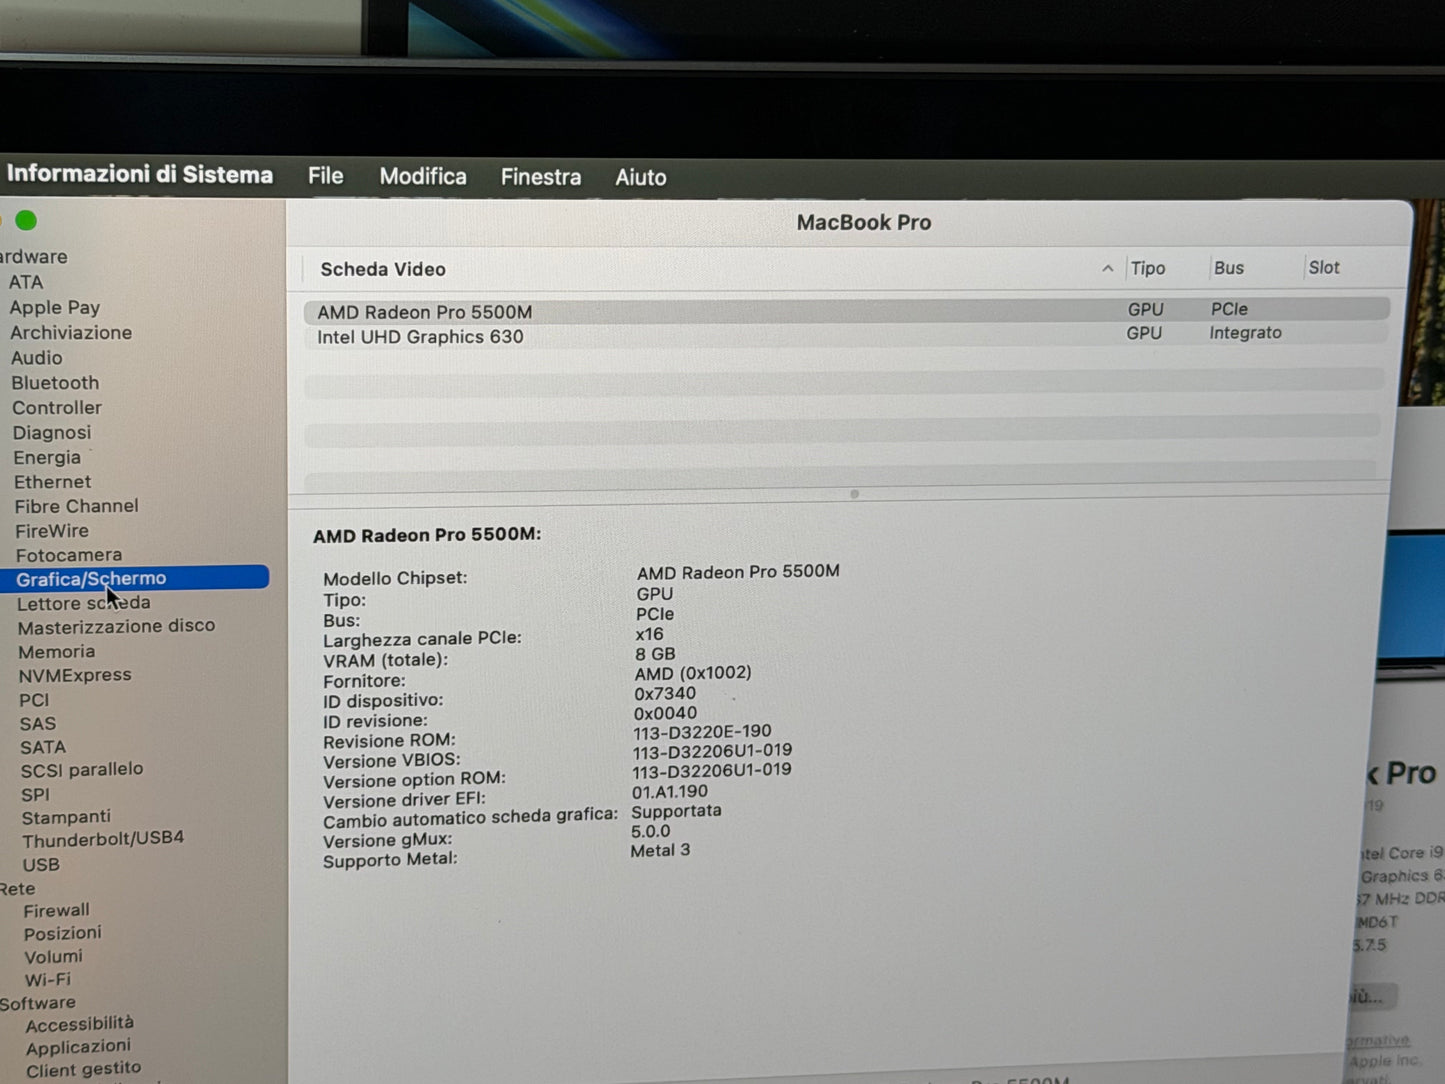Select SPI in the sidebar
1445x1084 pixels.
pos(35,794)
